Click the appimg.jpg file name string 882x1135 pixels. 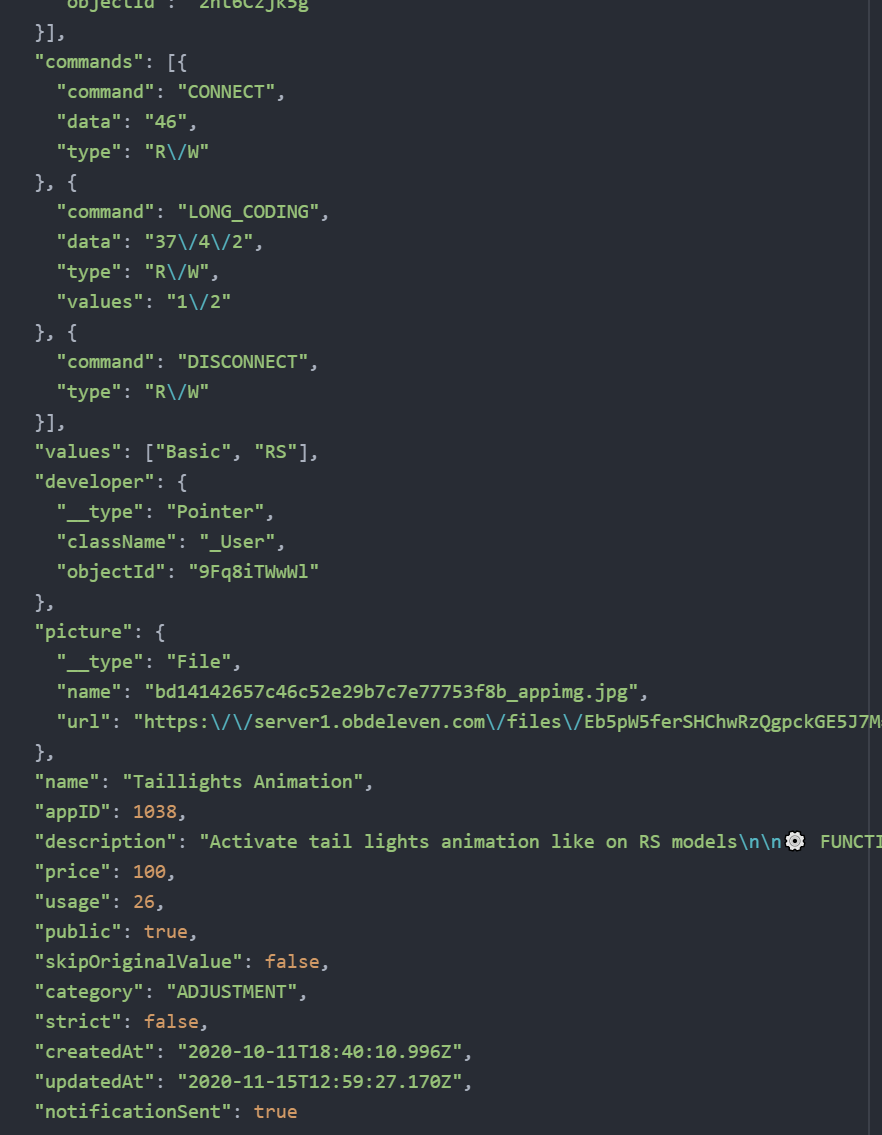[391, 692]
